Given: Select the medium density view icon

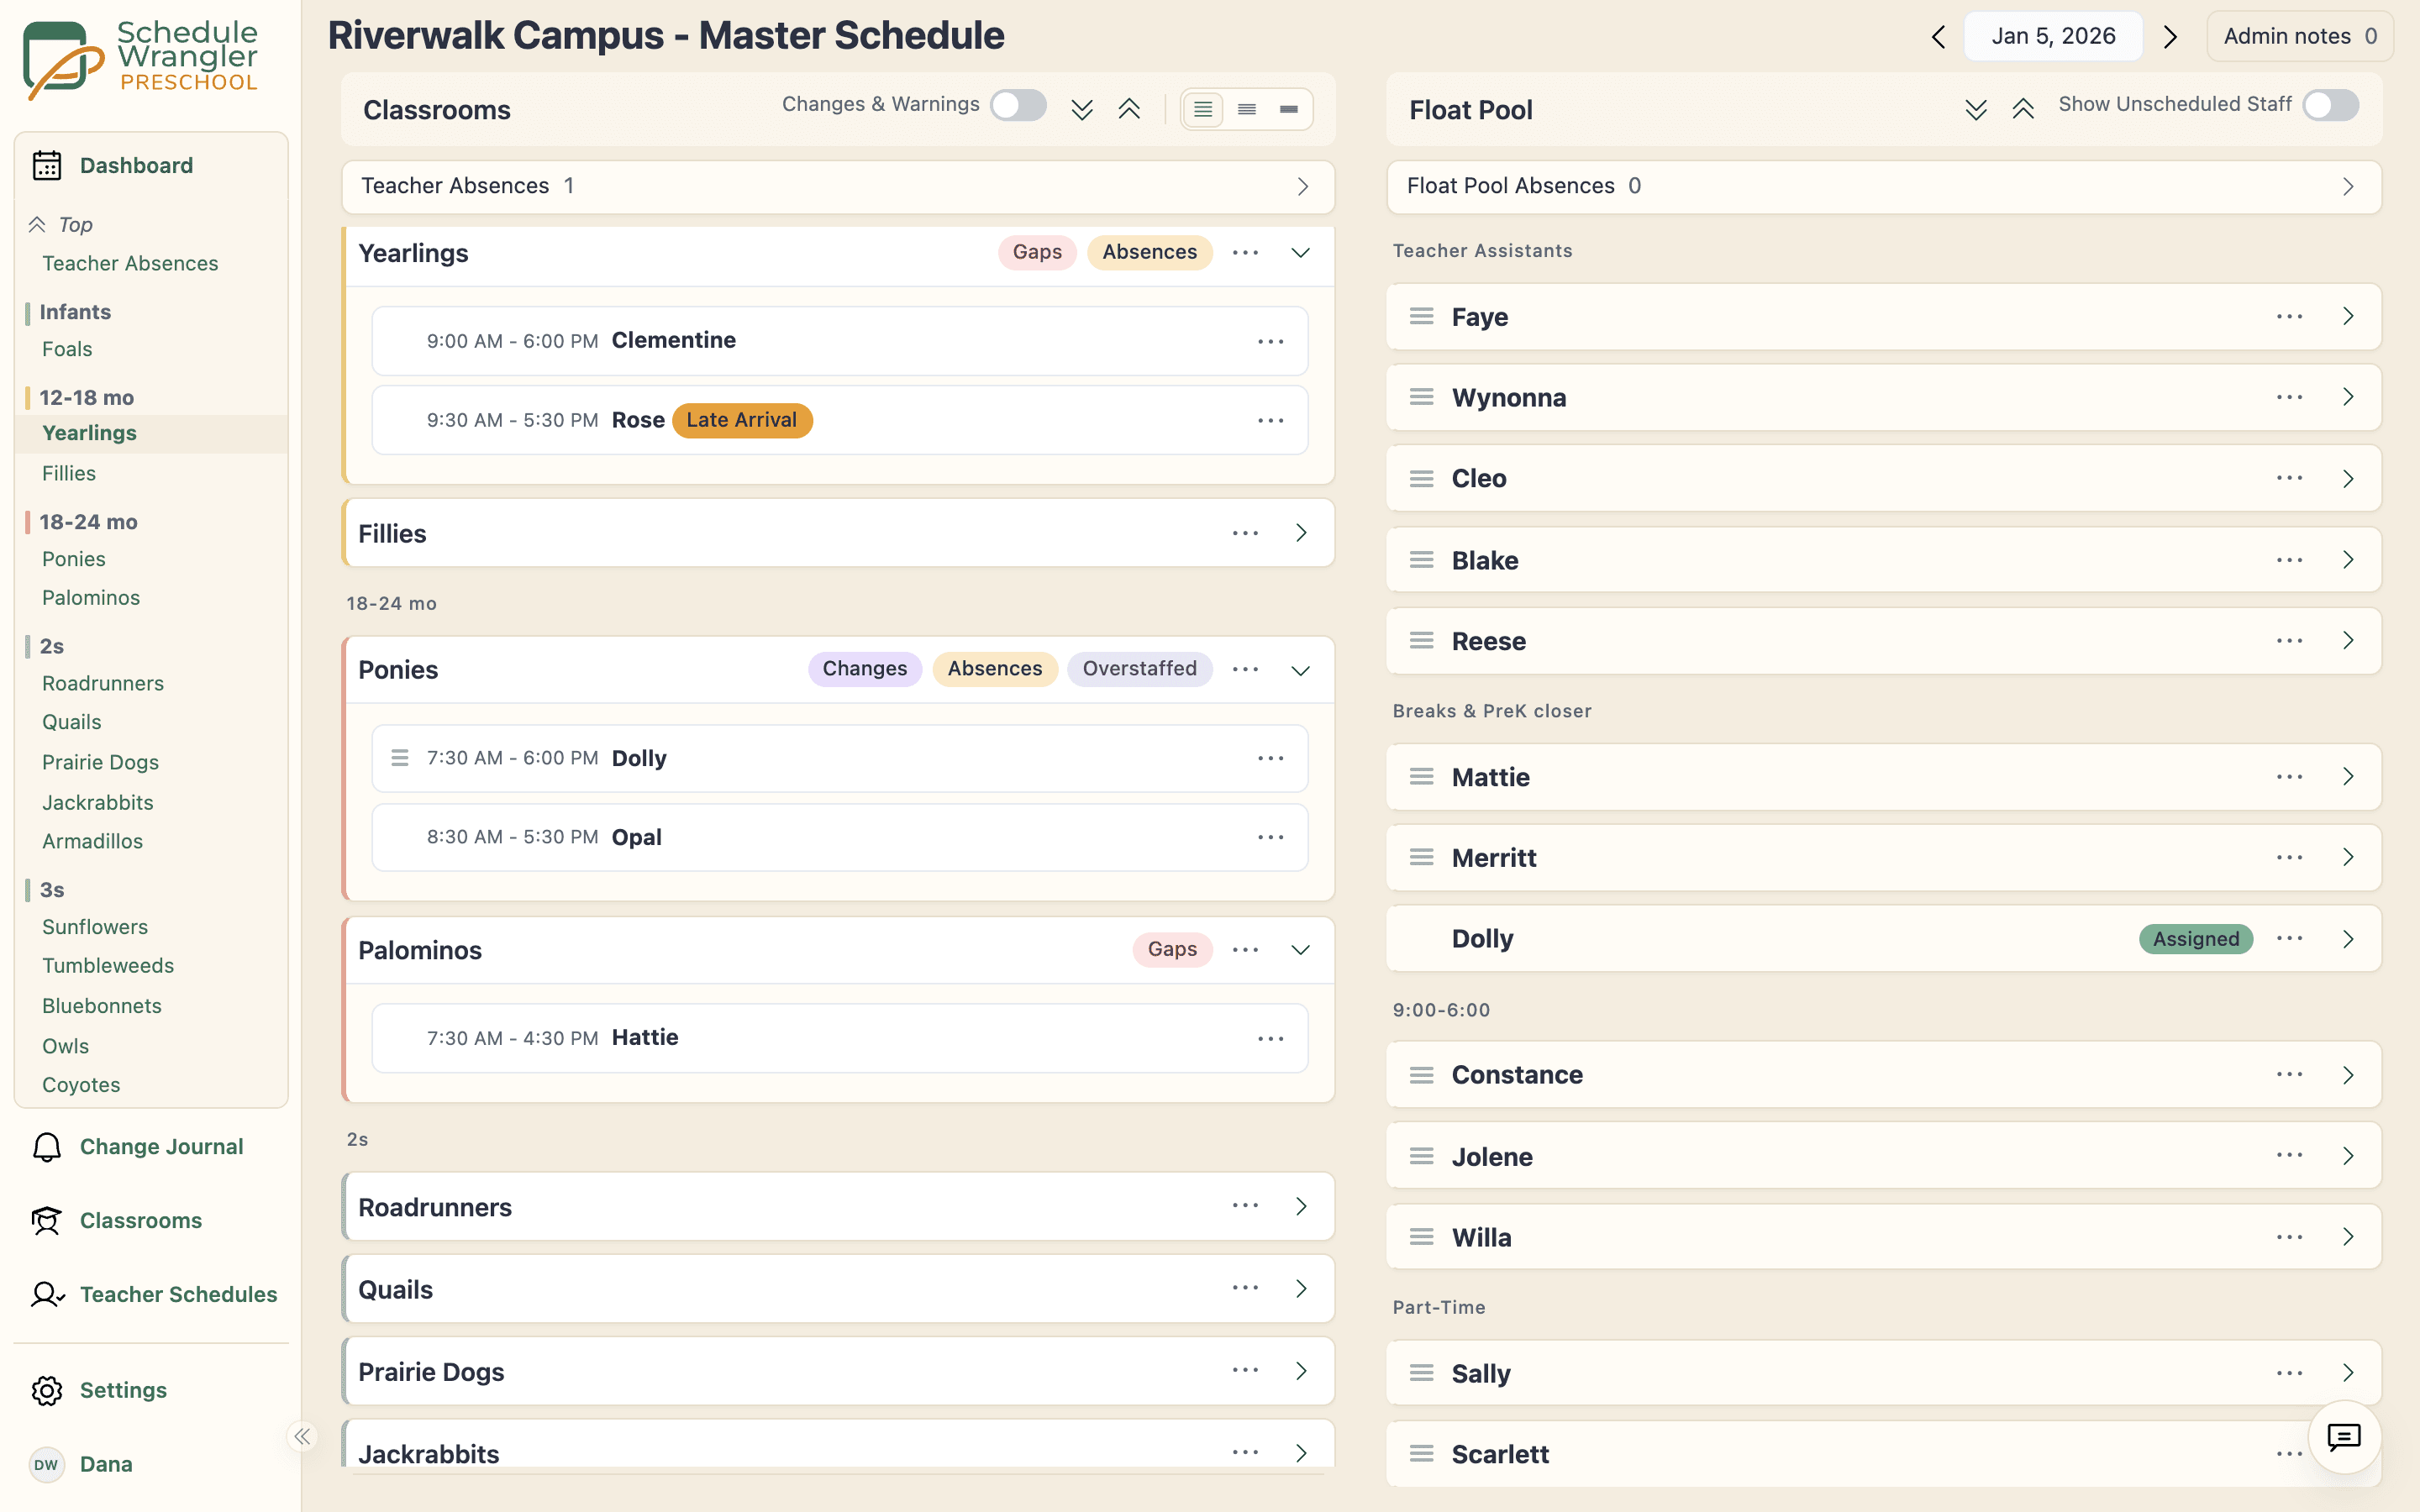Looking at the screenshot, I should click(1246, 109).
